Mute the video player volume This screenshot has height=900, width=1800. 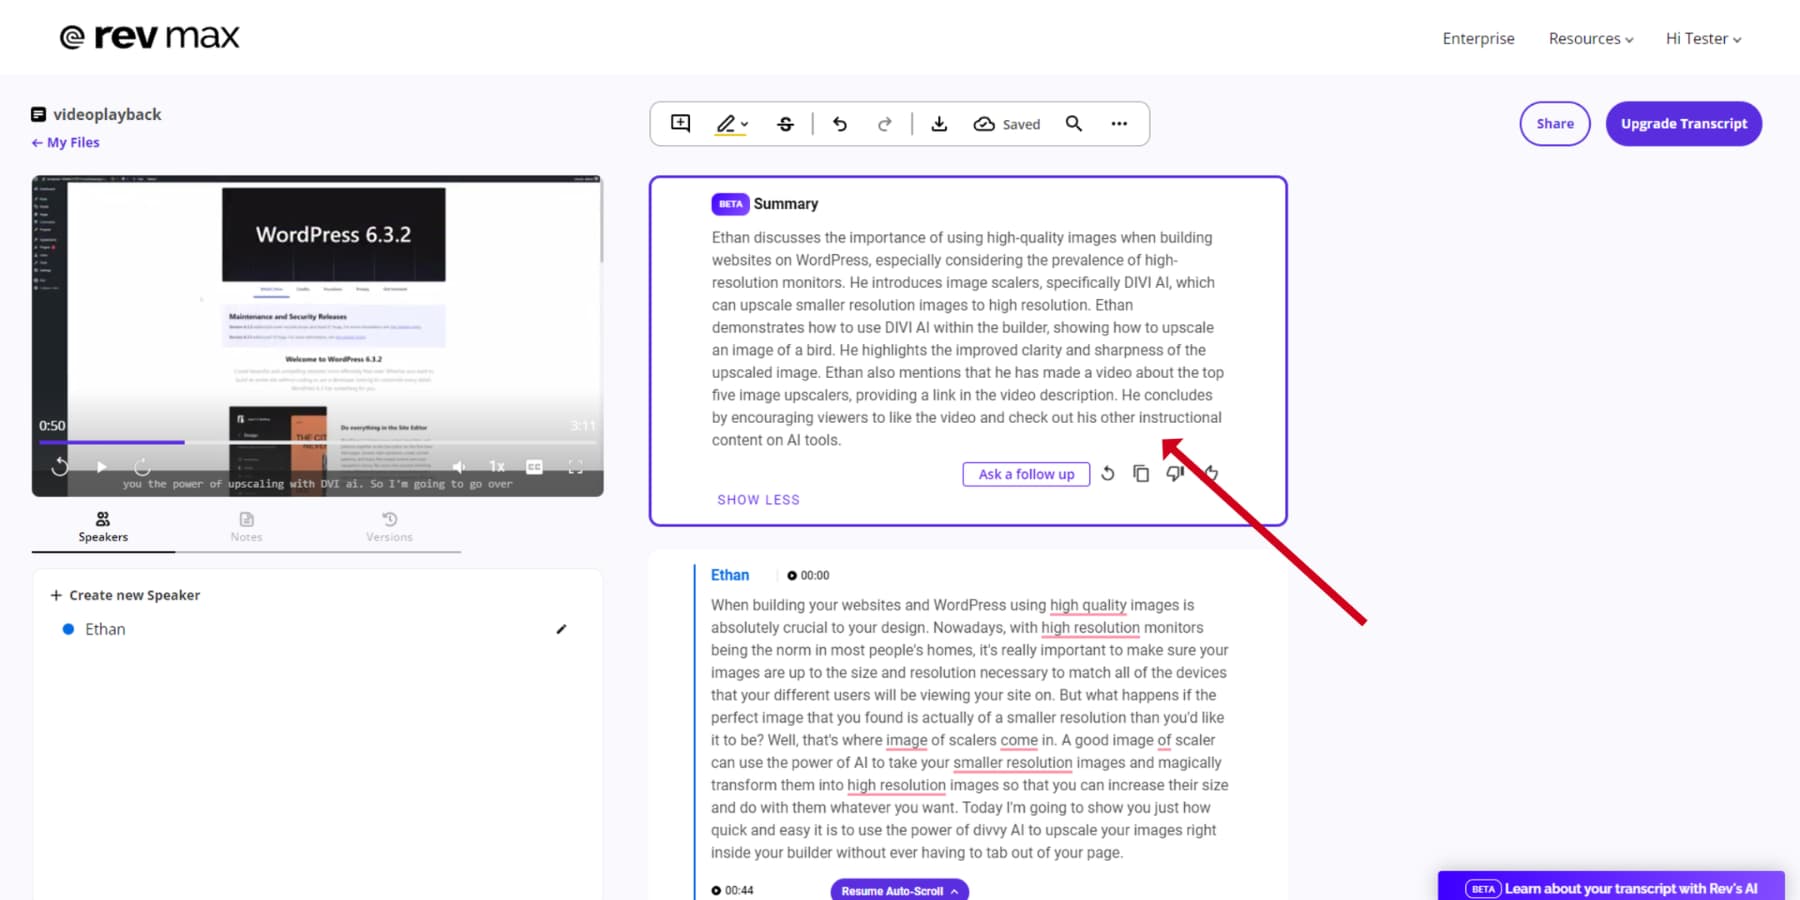click(x=458, y=467)
